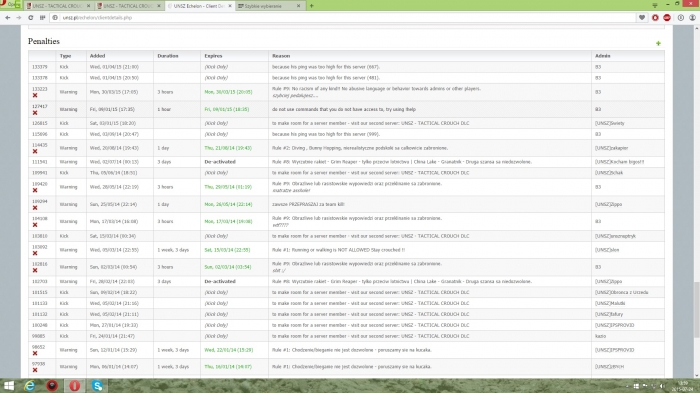Click the browser forward arrow

pos(19,17)
